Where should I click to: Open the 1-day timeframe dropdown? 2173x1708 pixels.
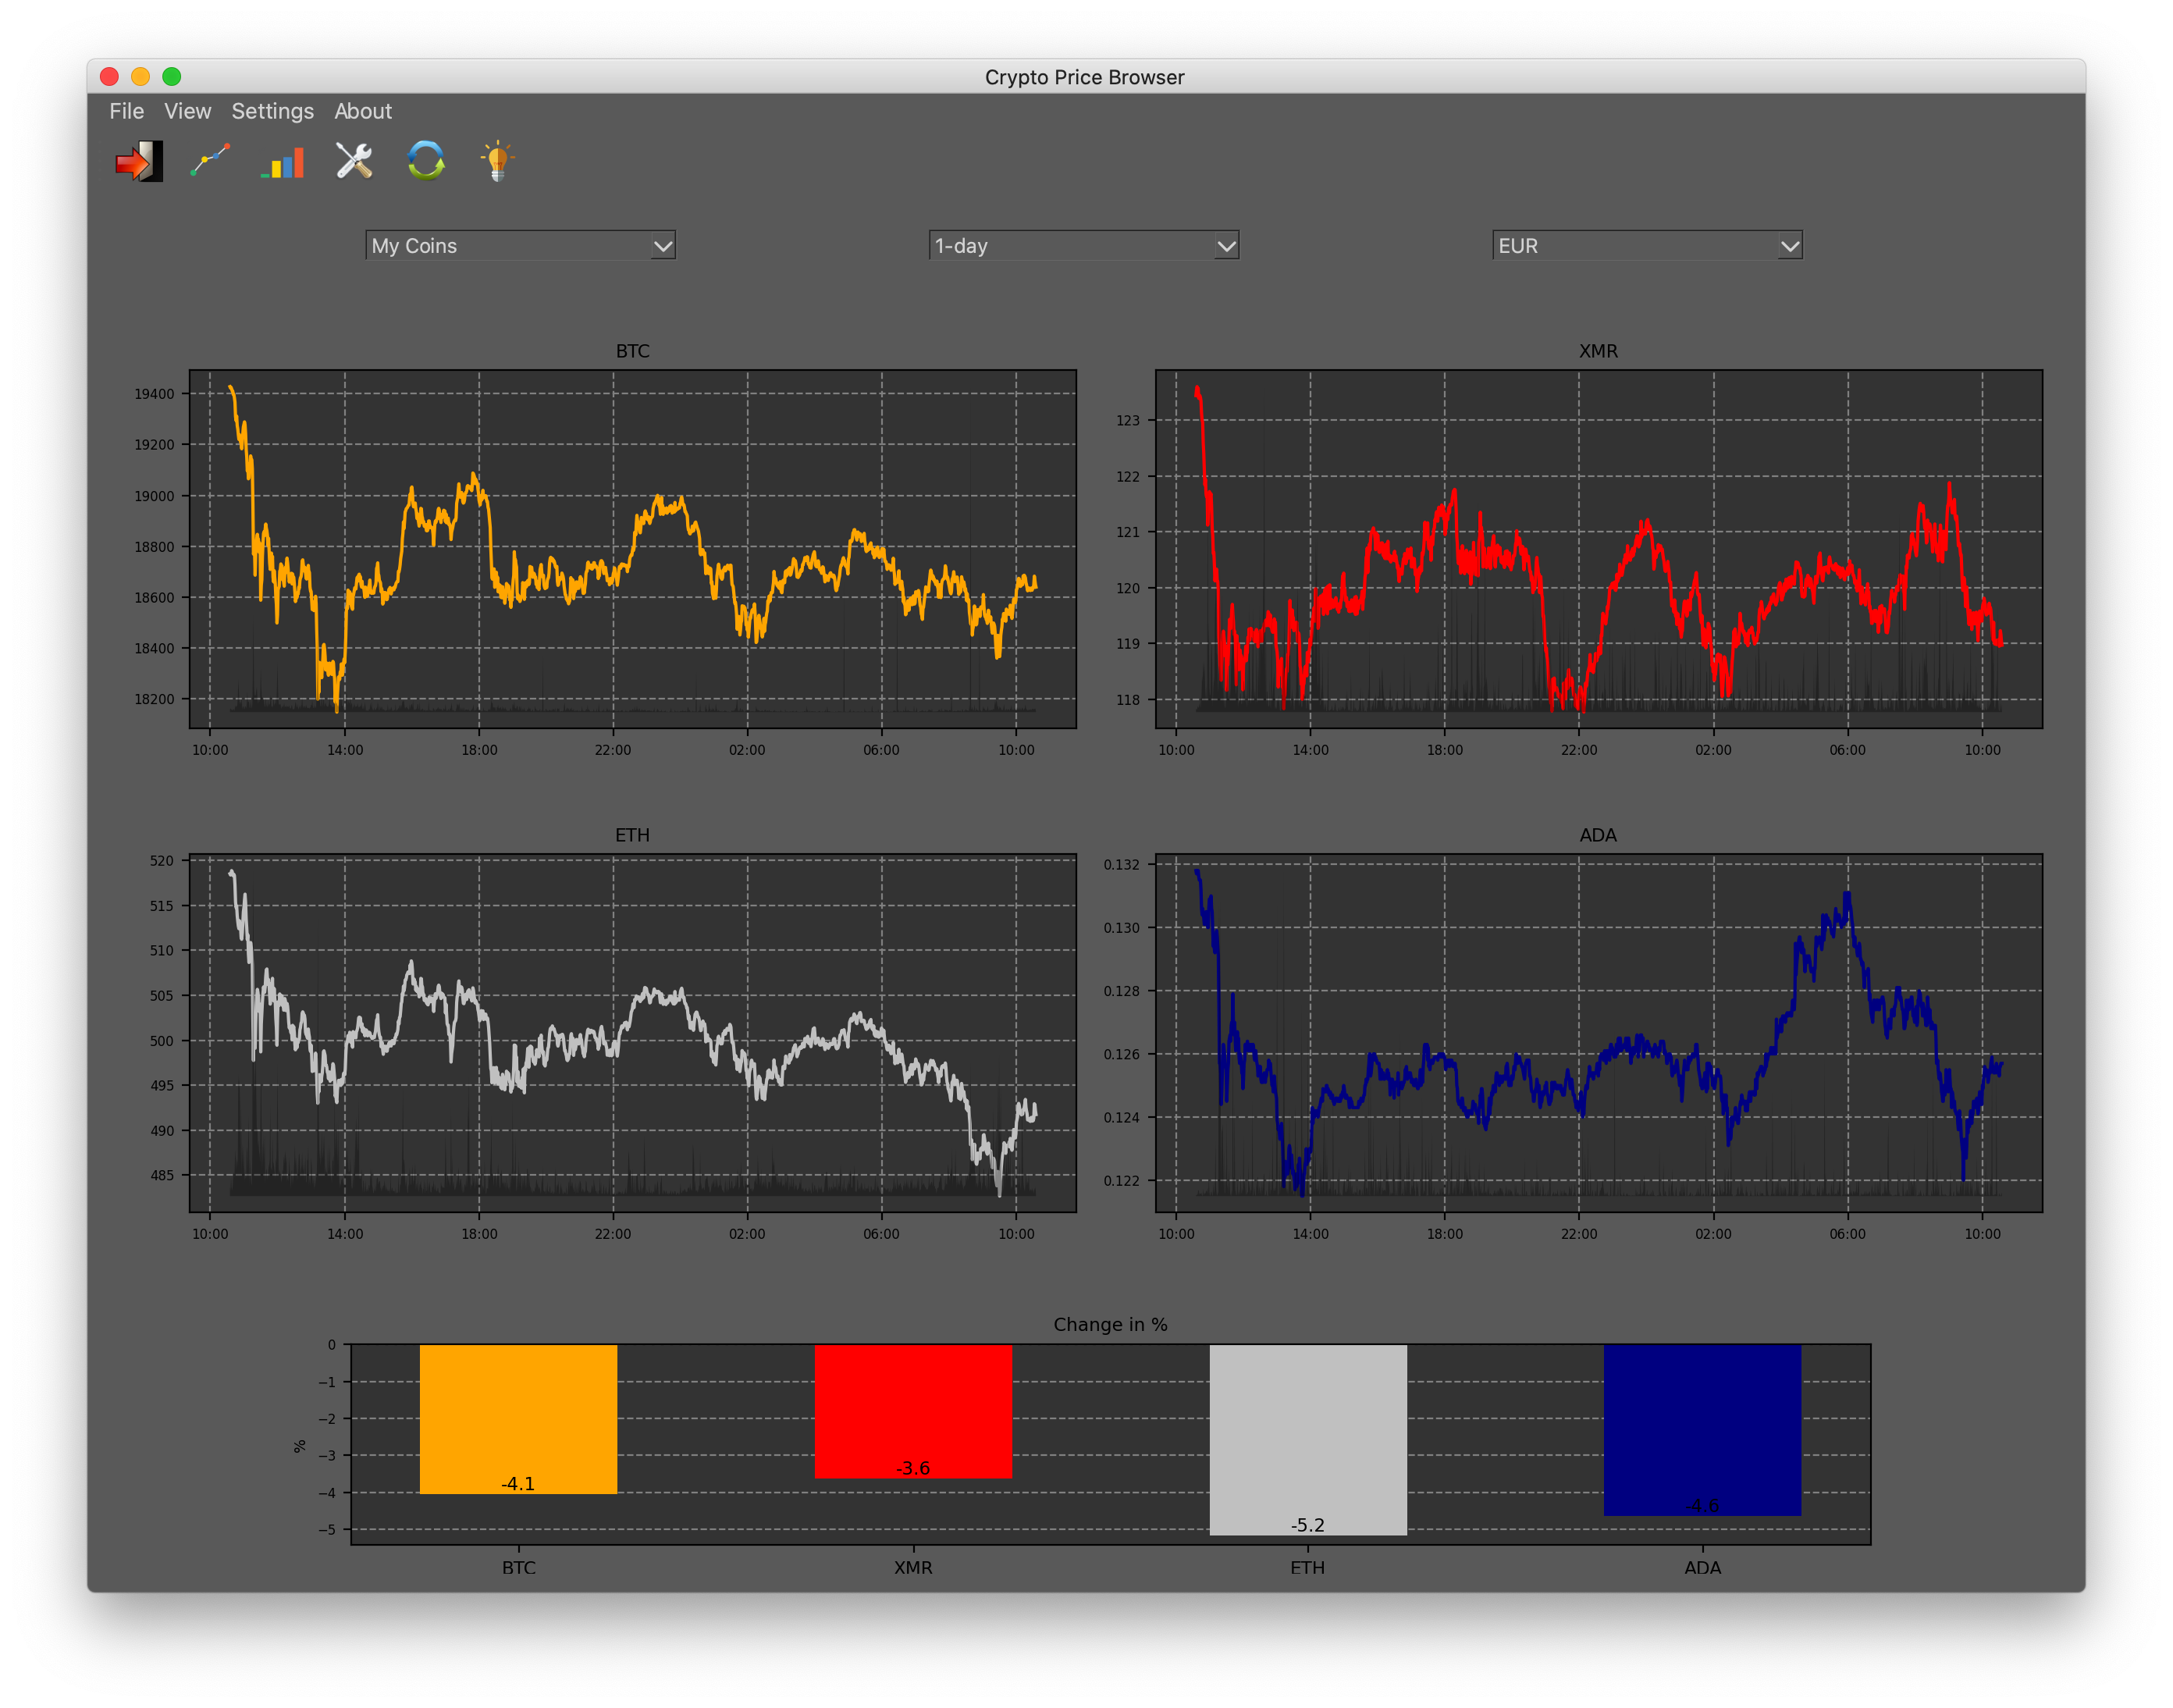[x=1083, y=246]
